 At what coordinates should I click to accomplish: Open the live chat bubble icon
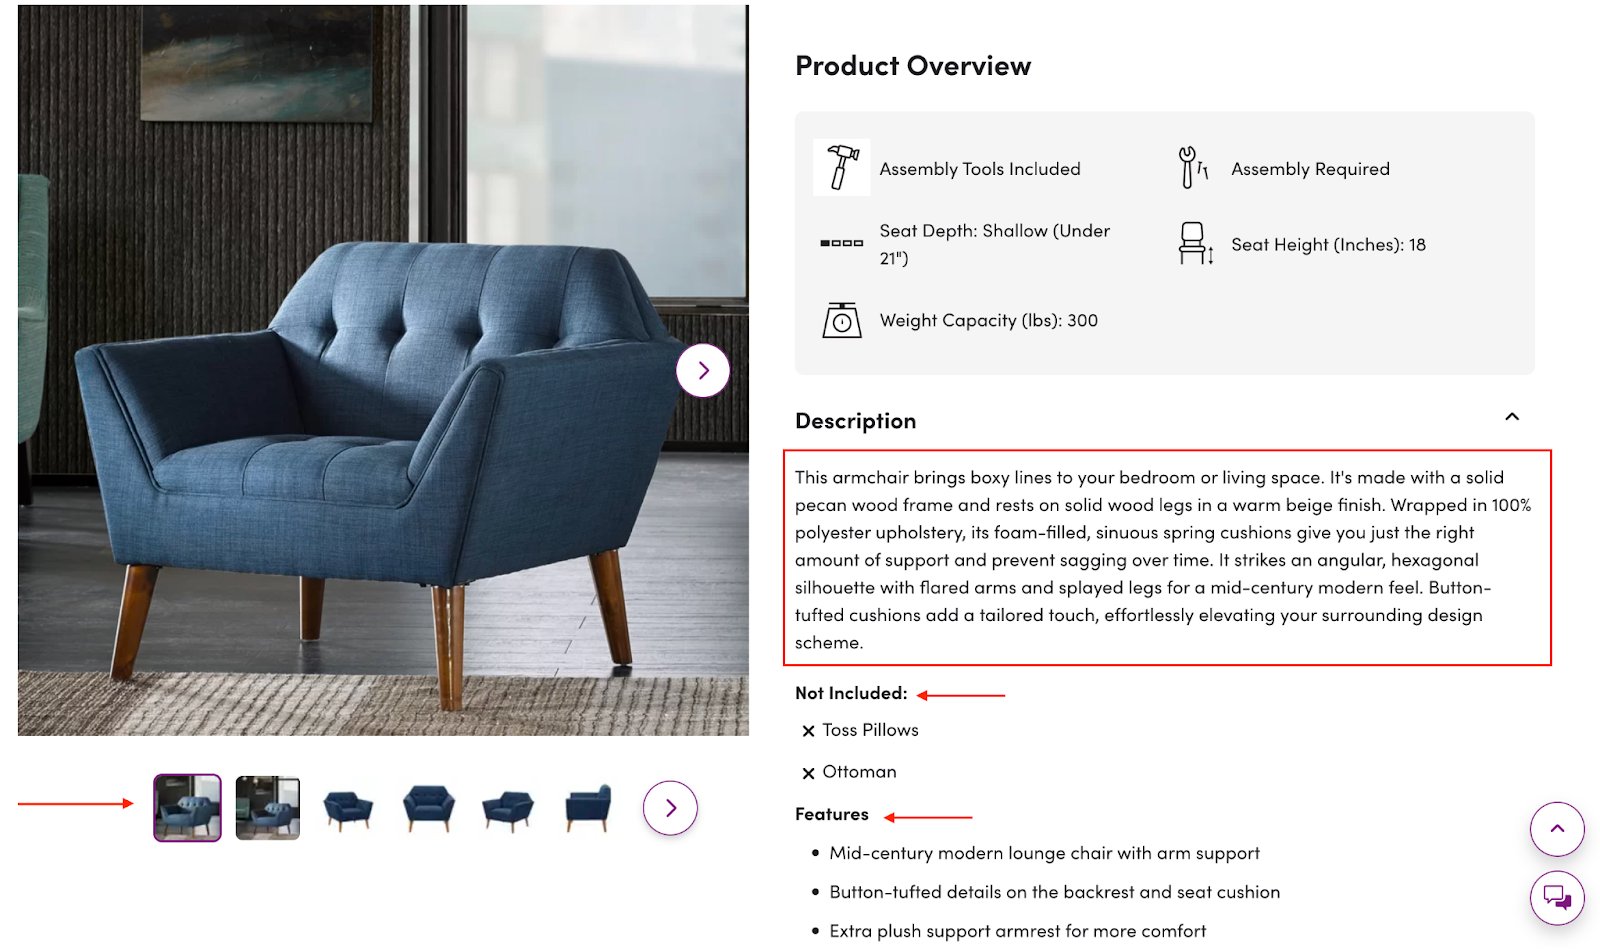click(1557, 896)
